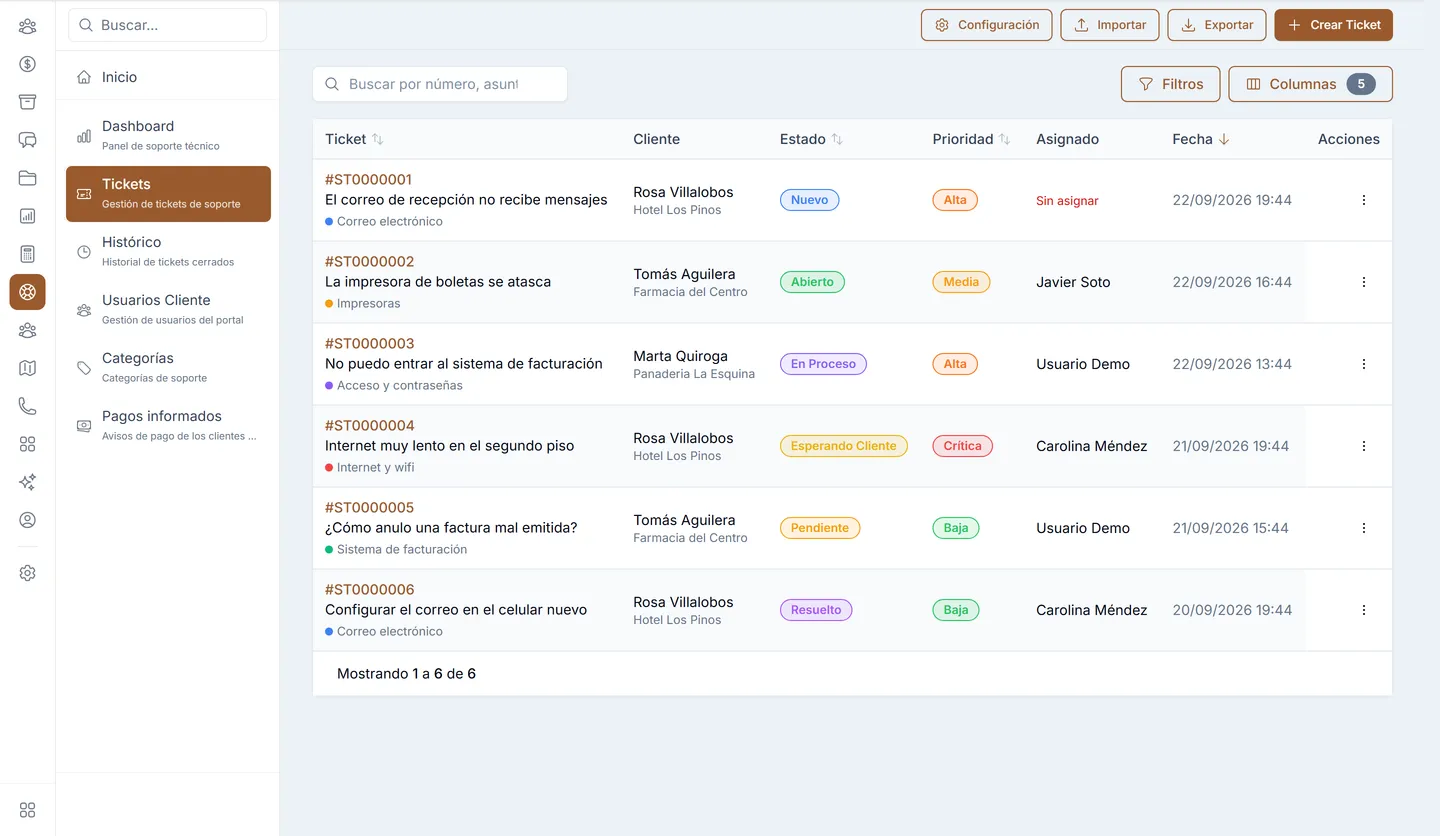Open Pagos informados in the sidebar

168,425
